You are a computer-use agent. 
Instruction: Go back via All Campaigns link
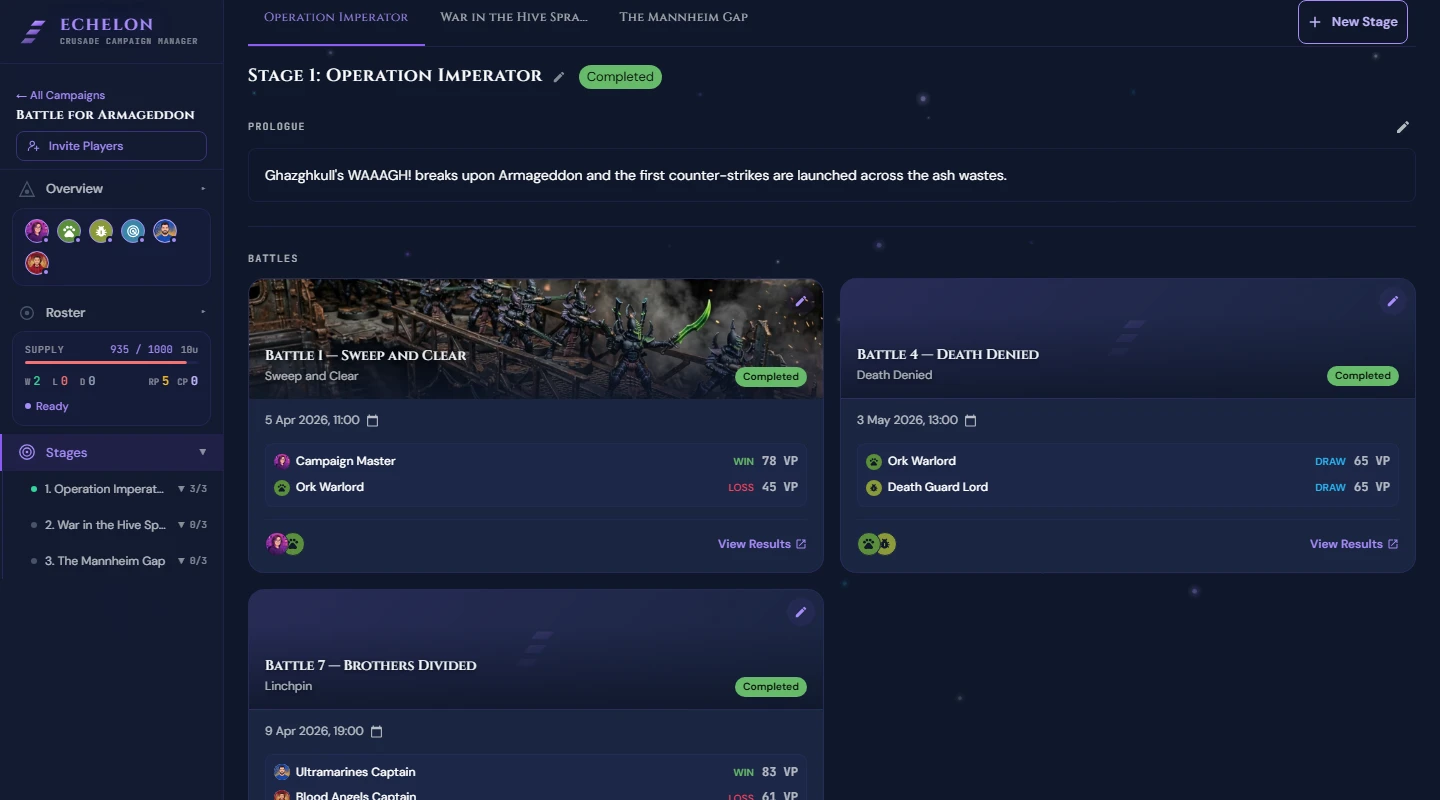tap(60, 95)
